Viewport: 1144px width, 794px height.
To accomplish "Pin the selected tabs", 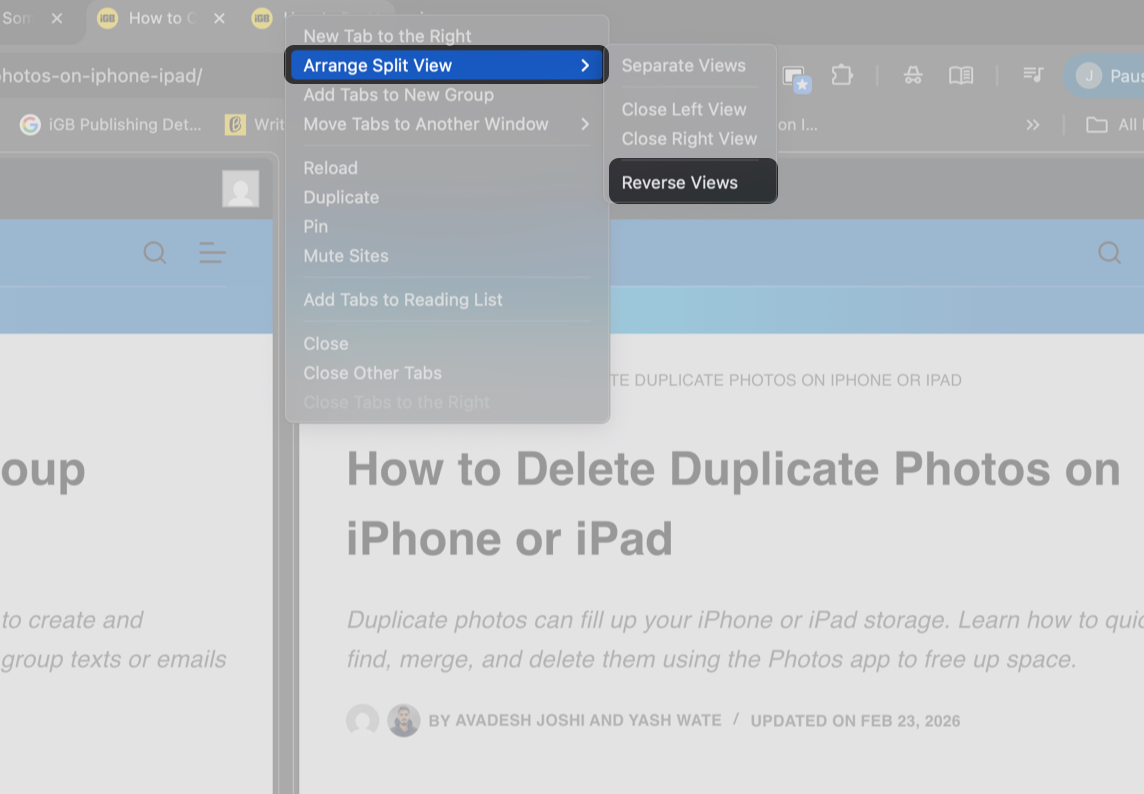I will click(x=315, y=226).
